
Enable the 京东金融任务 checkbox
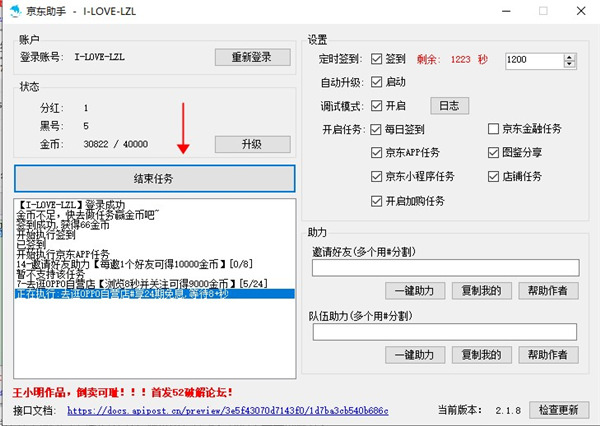point(493,129)
